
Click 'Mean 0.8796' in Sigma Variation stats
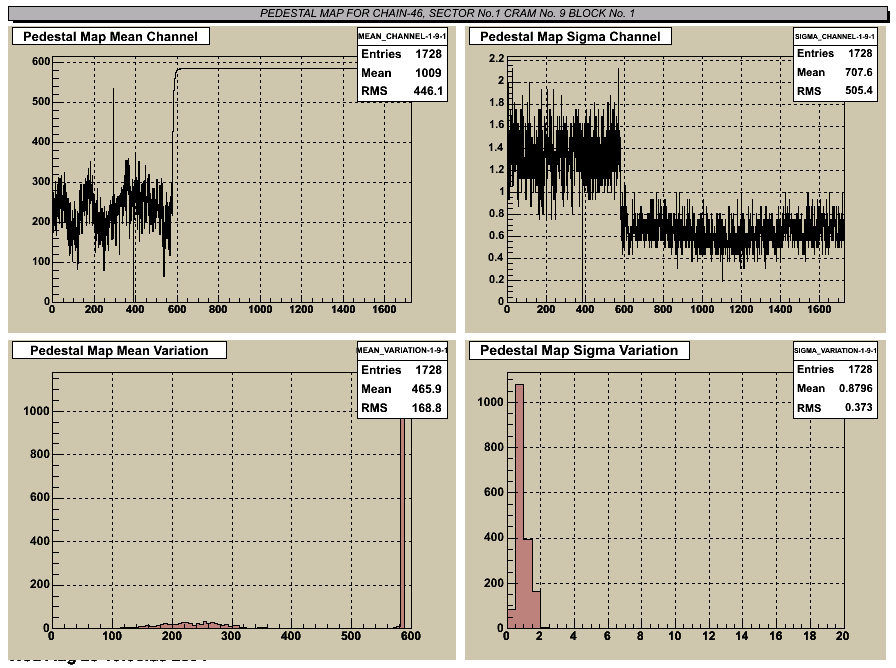click(835, 388)
